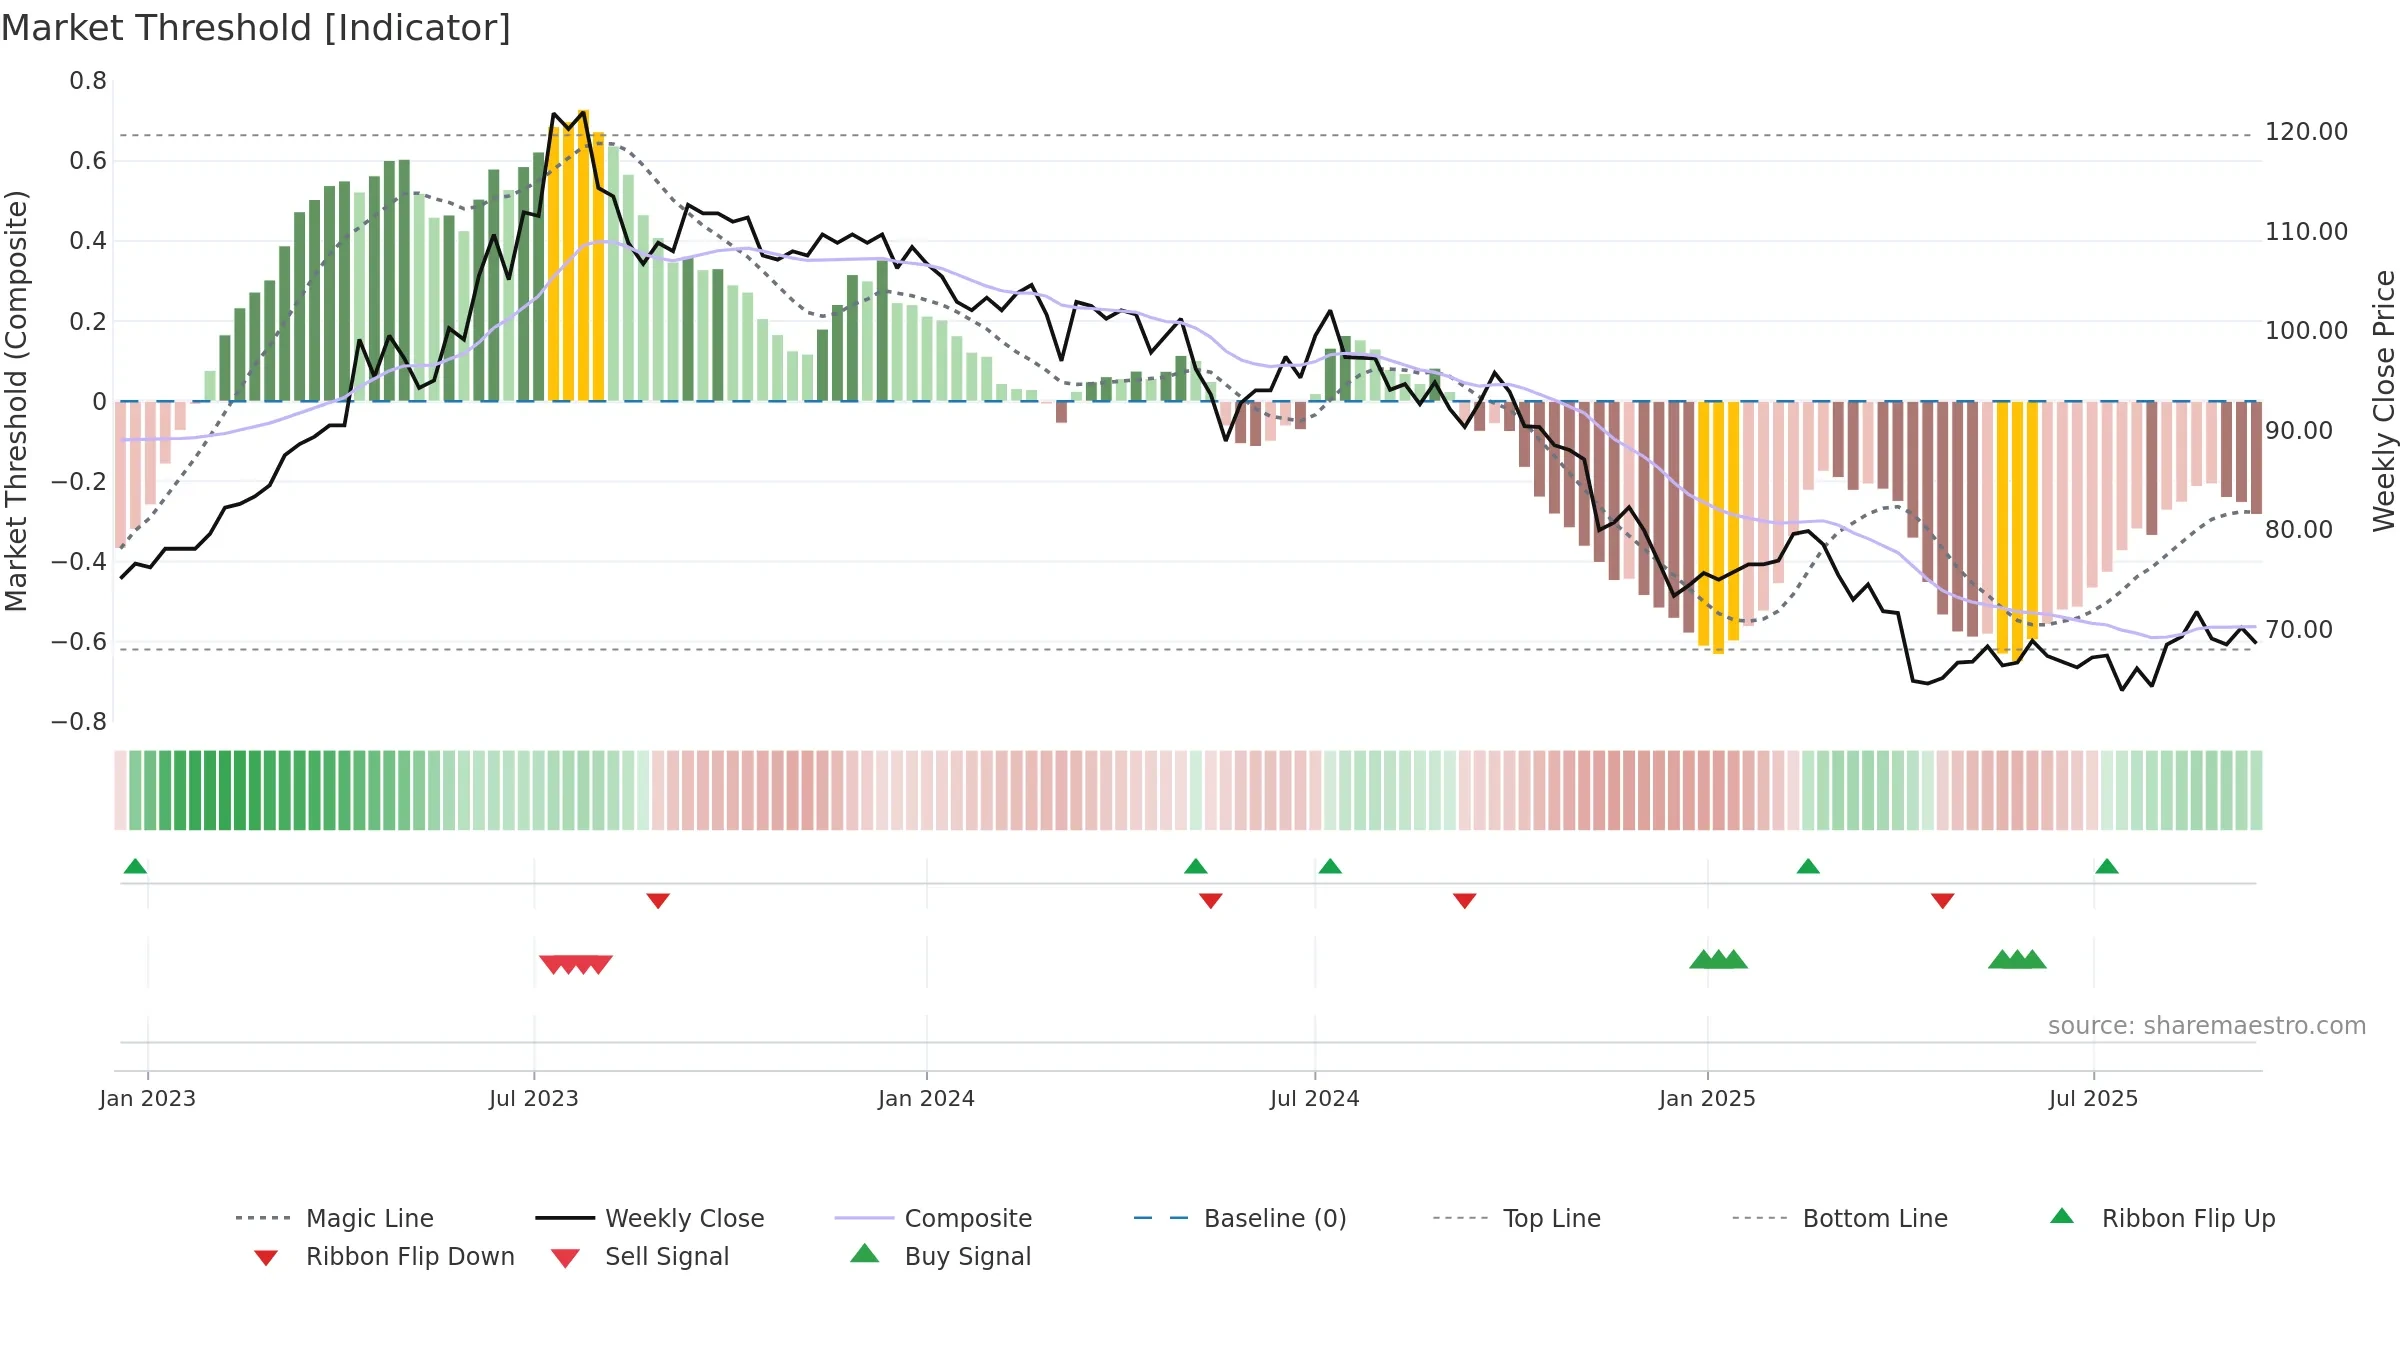The width and height of the screenshot is (2400, 1350).
Task: Click the Ribbon Flip Down marker near Apr 2025
Action: tap(1943, 901)
